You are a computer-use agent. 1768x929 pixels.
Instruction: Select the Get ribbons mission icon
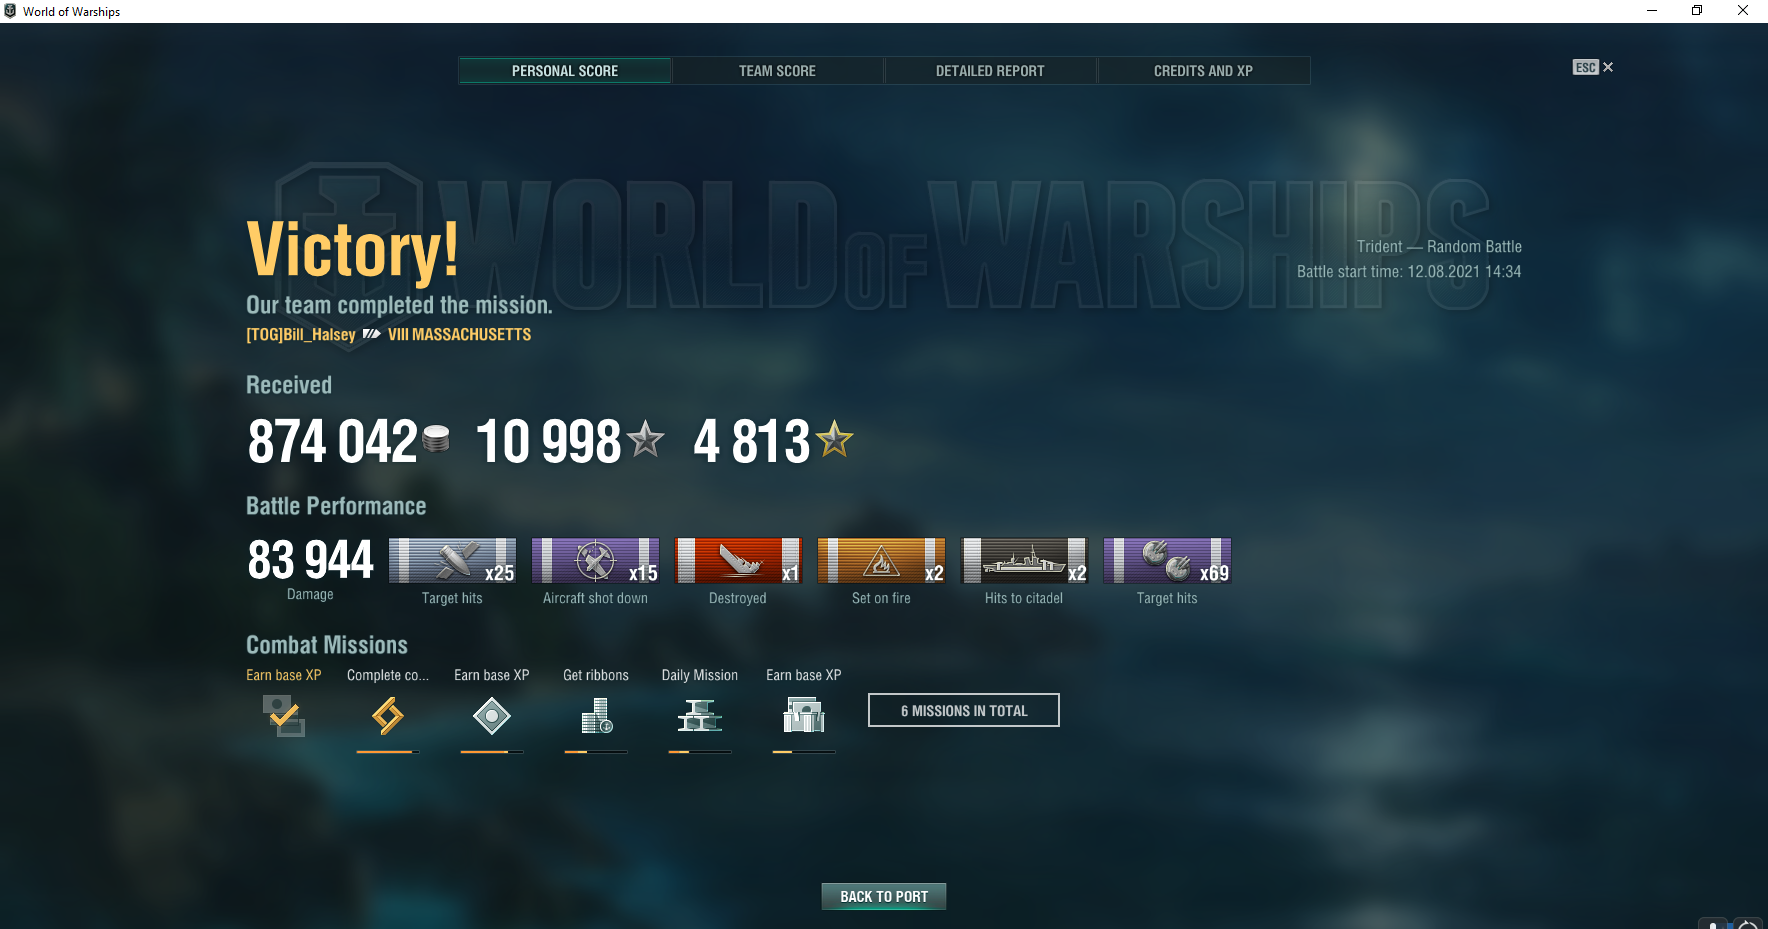[x=596, y=716]
